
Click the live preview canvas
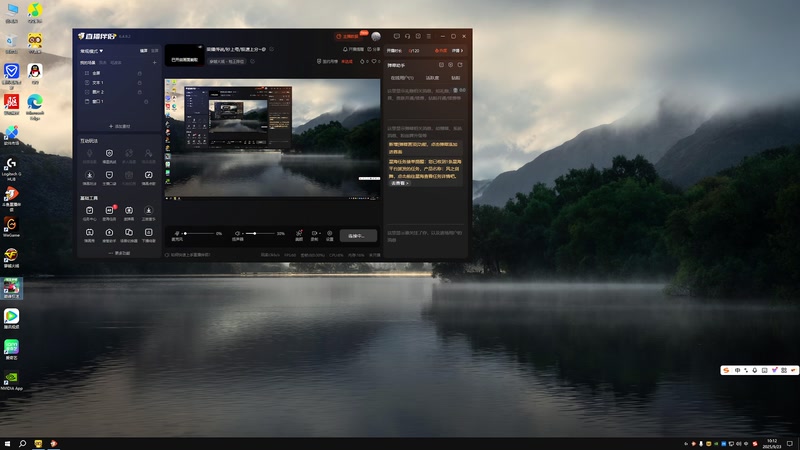point(272,138)
